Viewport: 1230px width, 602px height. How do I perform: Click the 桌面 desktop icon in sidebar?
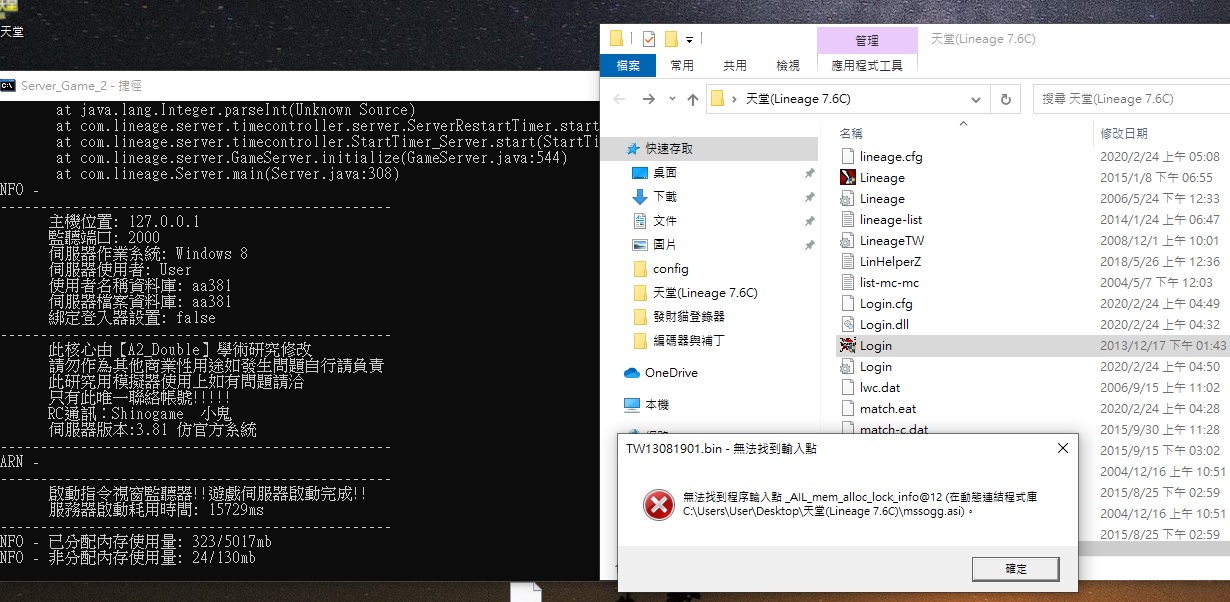click(x=640, y=172)
